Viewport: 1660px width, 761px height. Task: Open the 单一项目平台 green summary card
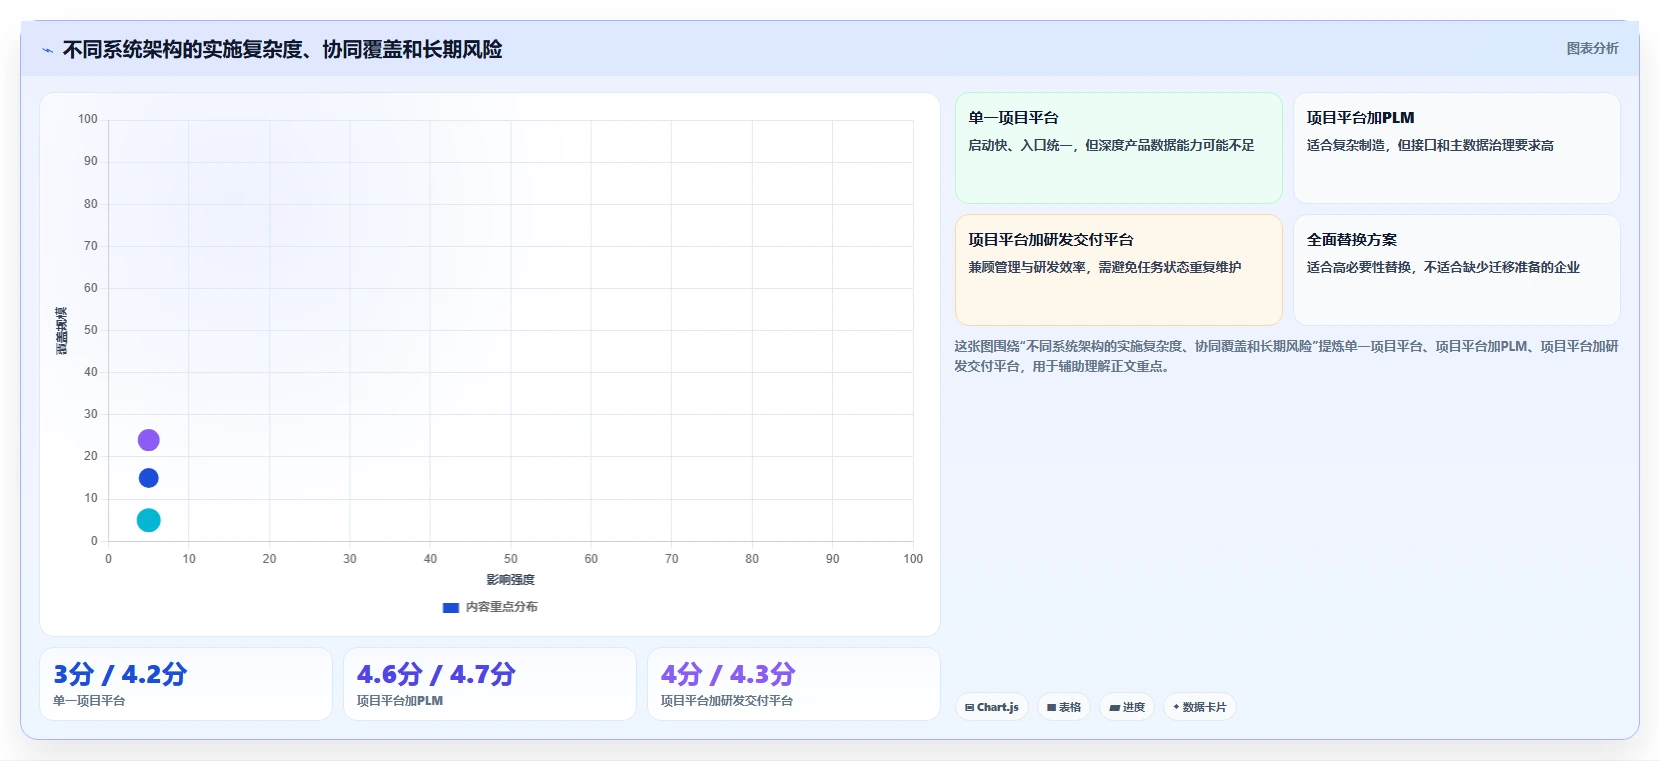pos(1119,148)
